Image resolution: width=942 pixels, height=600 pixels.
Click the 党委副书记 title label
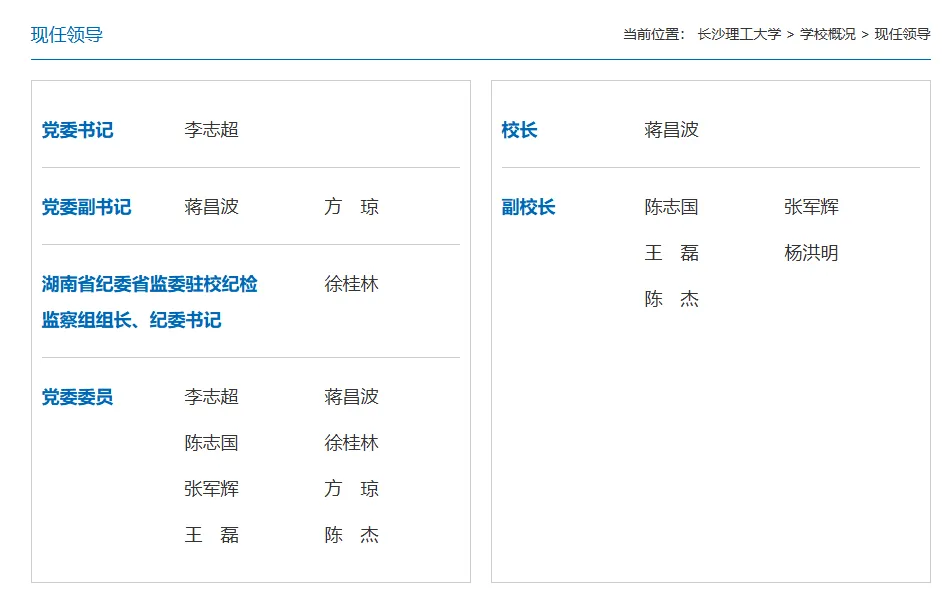tap(87, 207)
